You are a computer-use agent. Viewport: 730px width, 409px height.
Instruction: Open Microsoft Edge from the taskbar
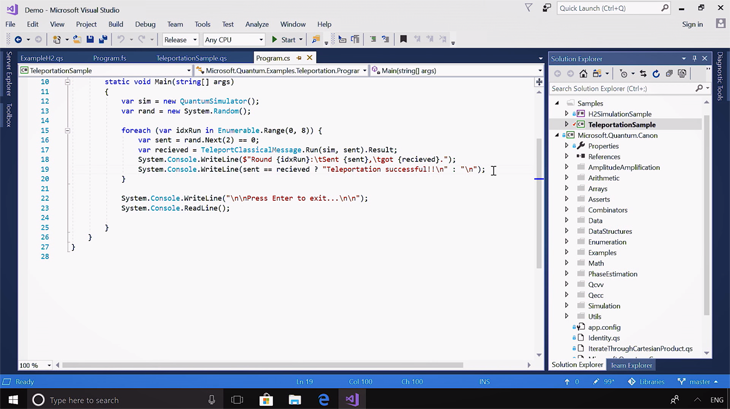(324, 400)
